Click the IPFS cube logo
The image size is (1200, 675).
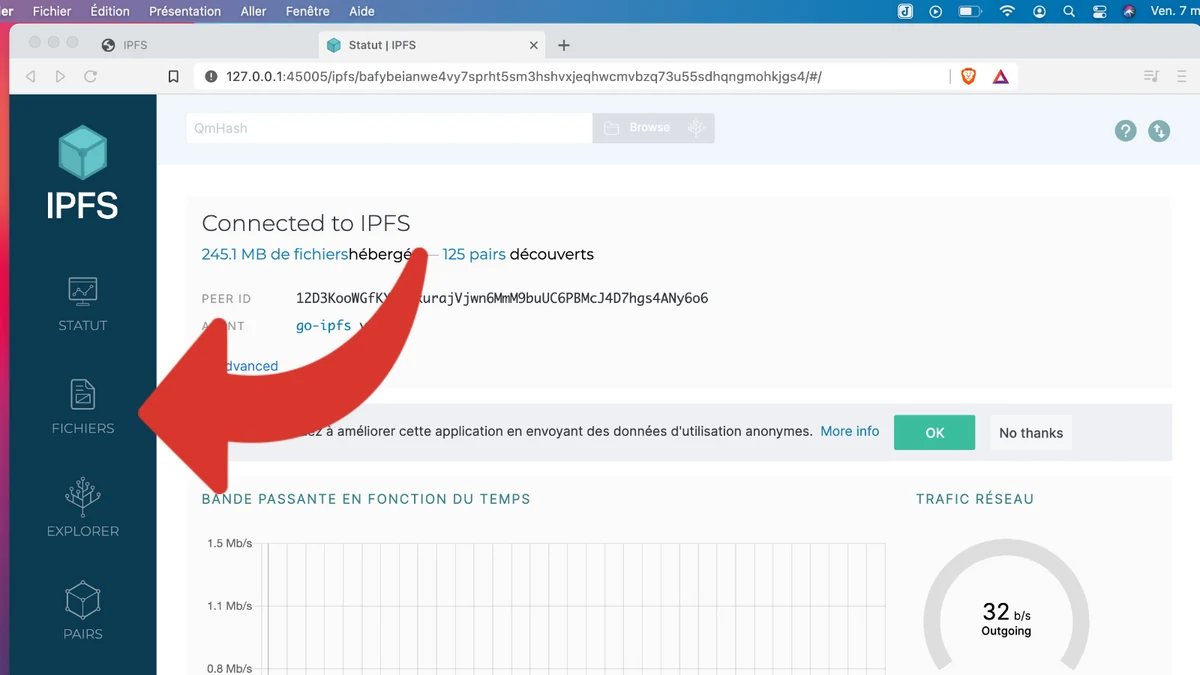point(82,152)
